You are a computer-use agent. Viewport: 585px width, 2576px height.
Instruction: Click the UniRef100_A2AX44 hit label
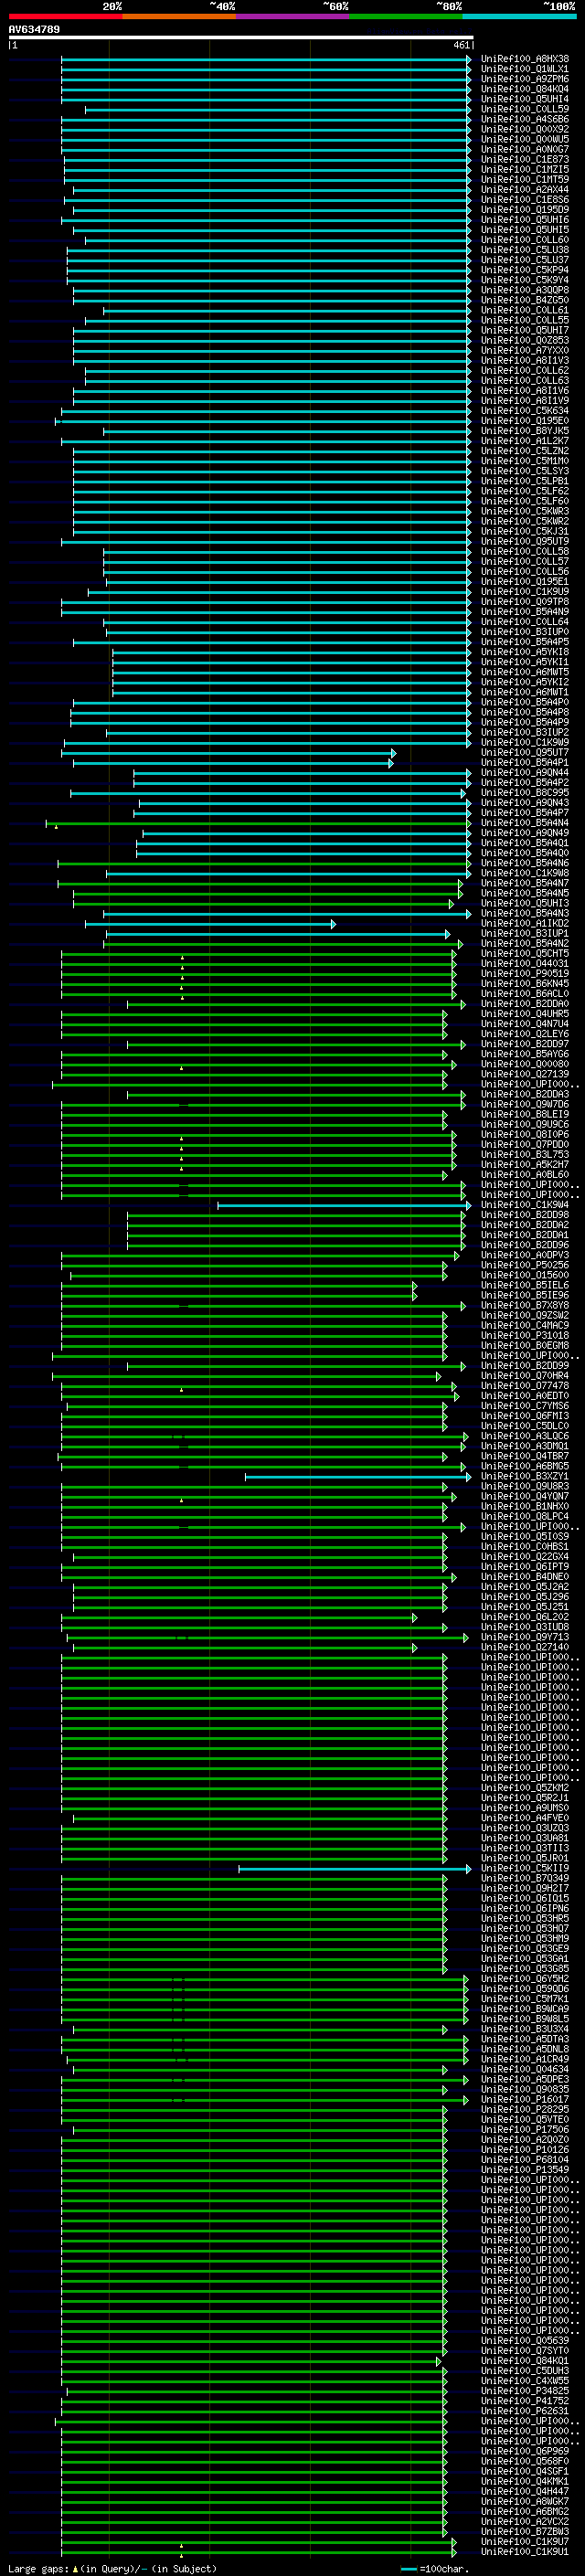click(525, 190)
